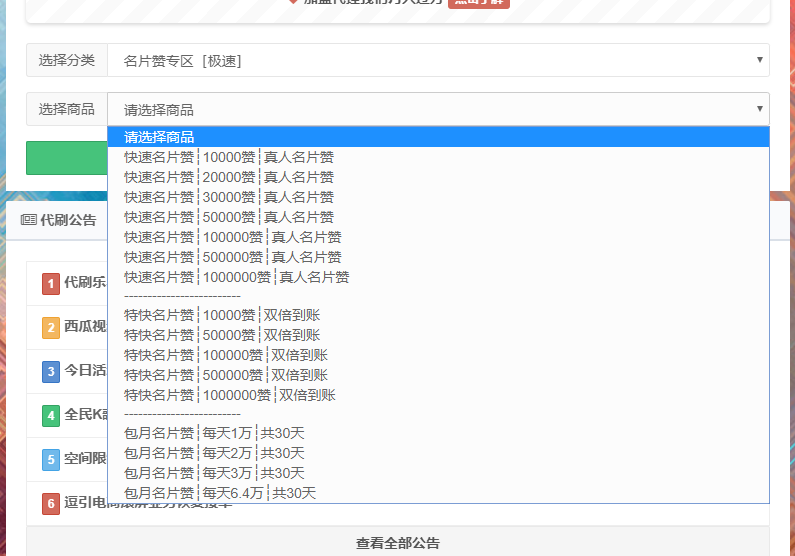Click the orange number 2 announcement badge

[51, 328]
